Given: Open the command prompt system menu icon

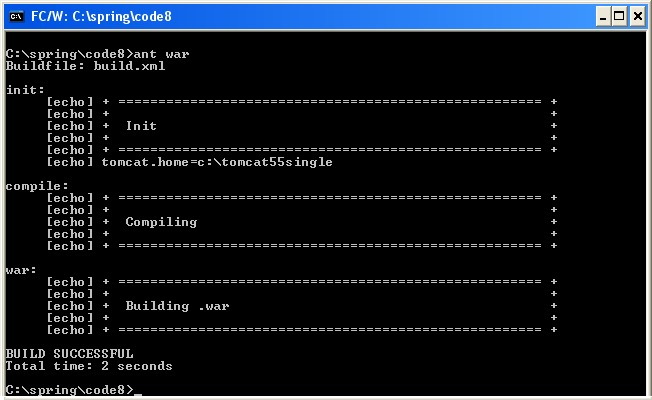Looking at the screenshot, I should pos(17,17).
